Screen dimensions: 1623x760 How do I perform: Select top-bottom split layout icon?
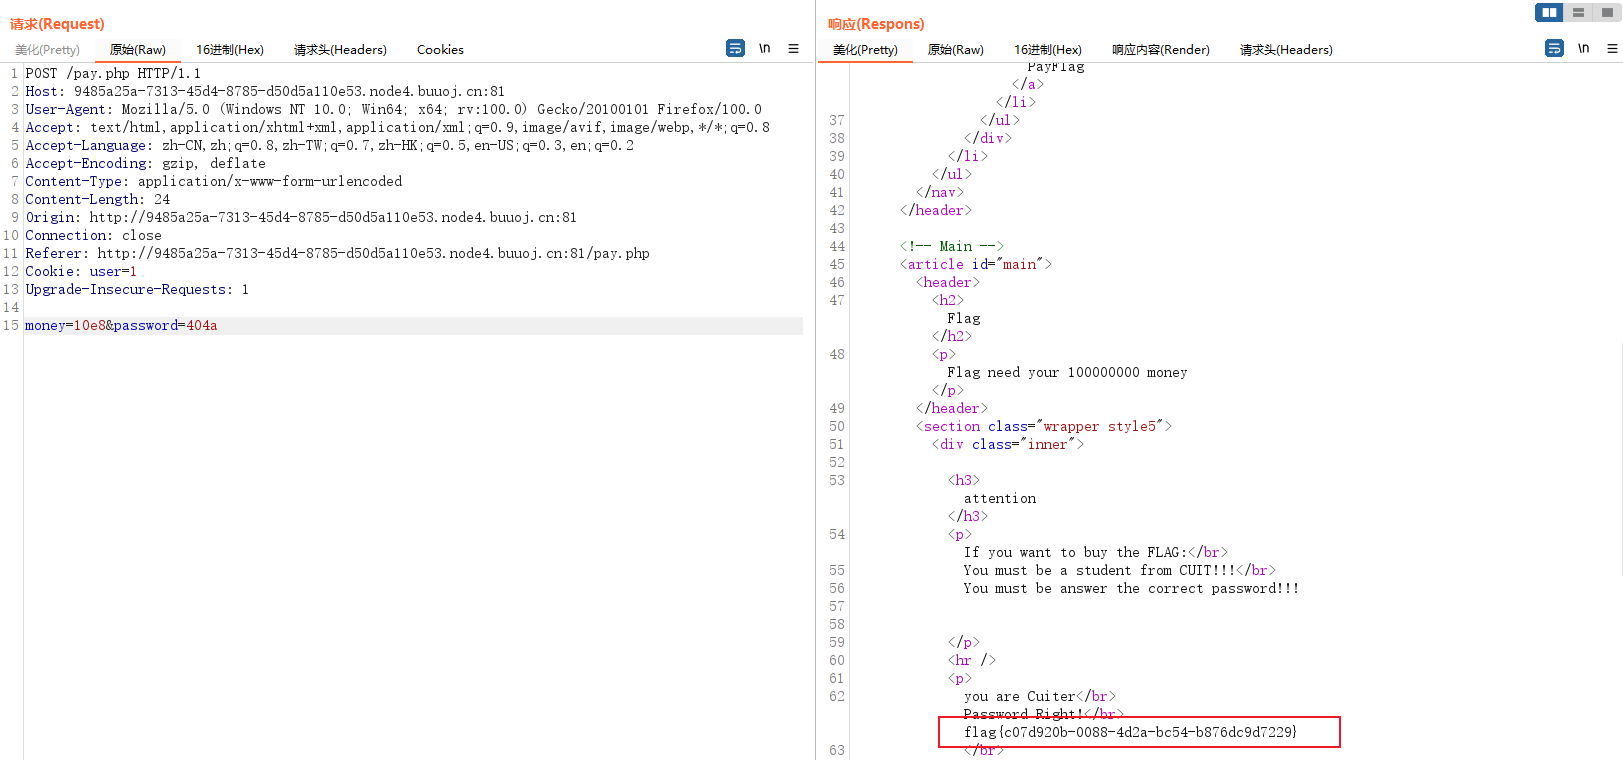(1578, 12)
